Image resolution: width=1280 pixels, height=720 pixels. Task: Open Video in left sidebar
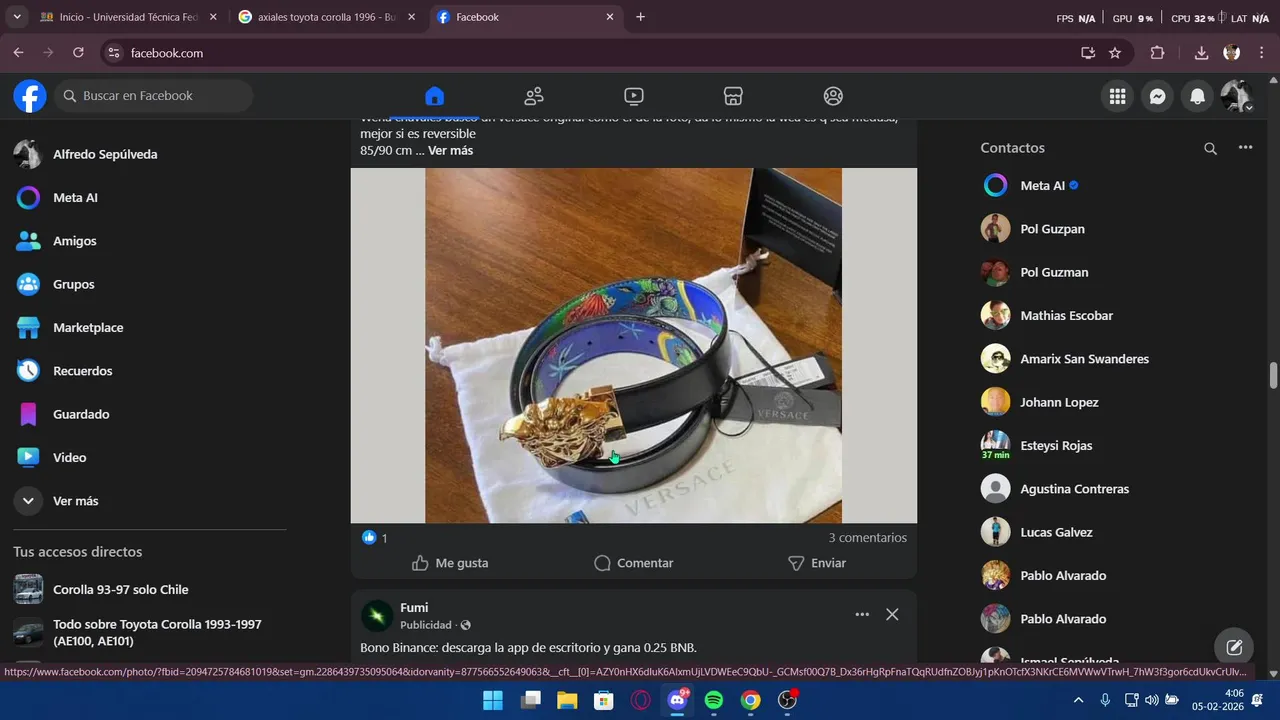[x=148, y=458]
